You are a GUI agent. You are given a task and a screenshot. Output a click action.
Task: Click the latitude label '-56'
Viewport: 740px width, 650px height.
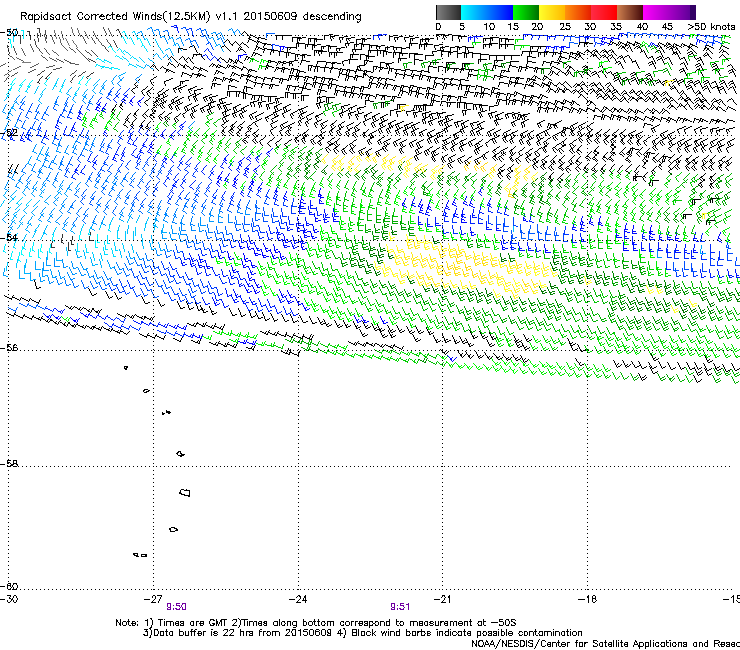pos(9,348)
